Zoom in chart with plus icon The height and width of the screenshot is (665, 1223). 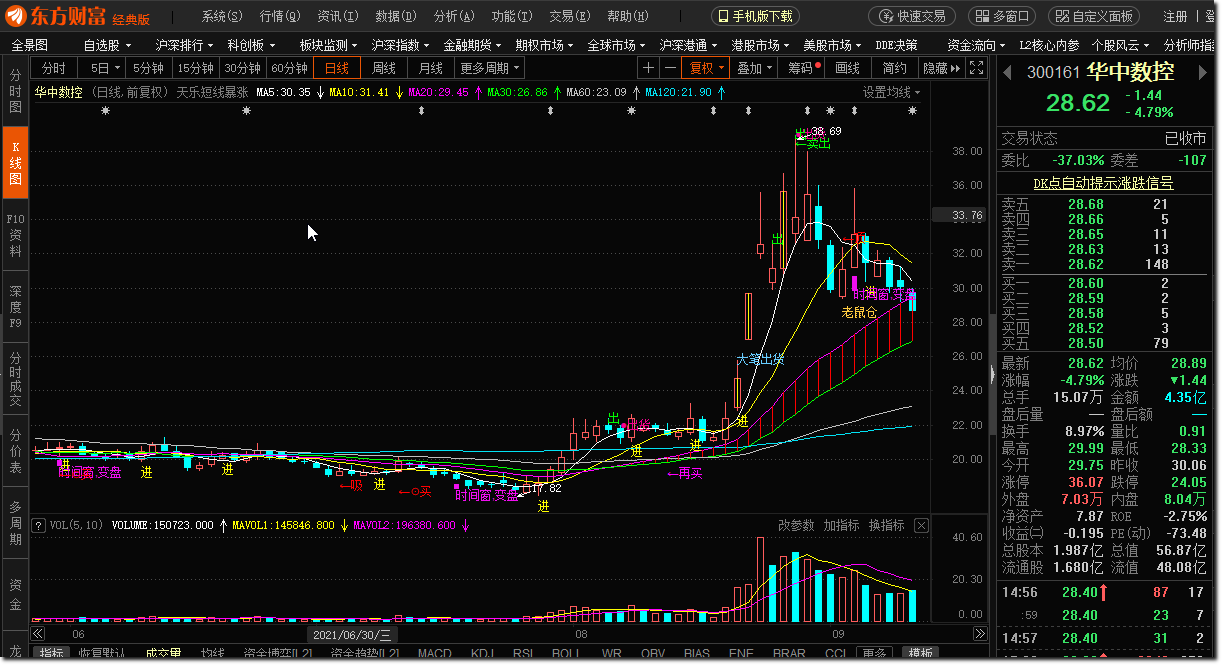(x=649, y=67)
